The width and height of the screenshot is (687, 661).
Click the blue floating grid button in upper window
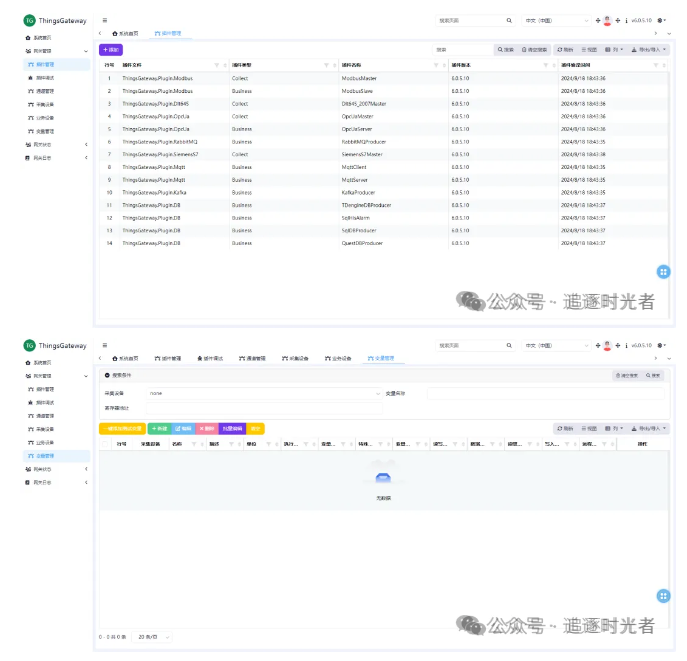(663, 272)
